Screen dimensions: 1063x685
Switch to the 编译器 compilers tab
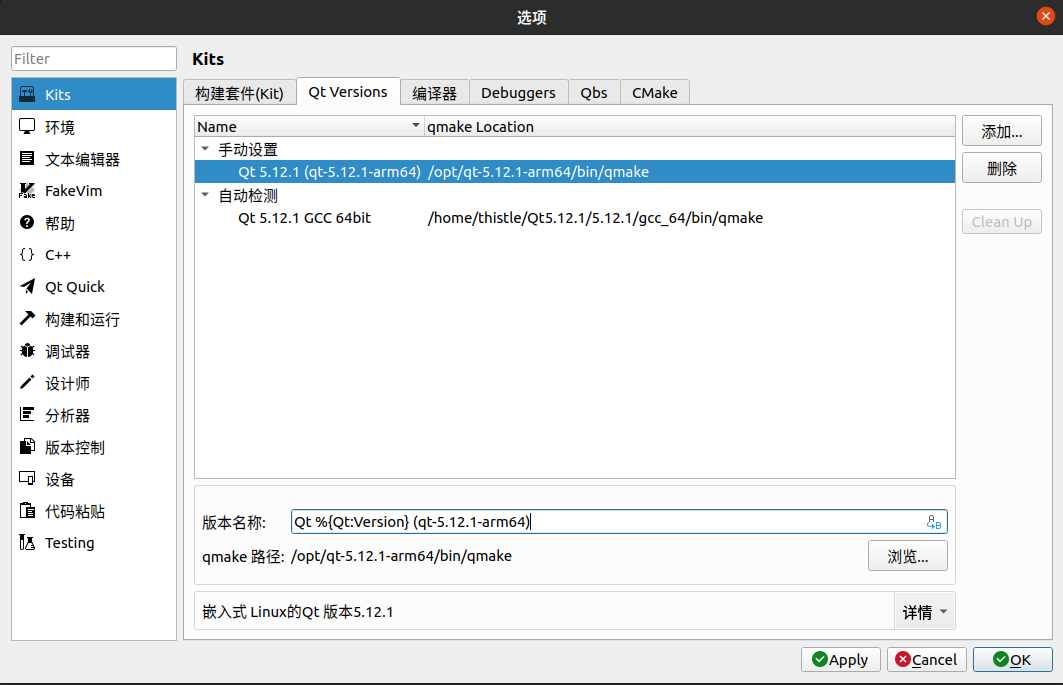coord(435,93)
